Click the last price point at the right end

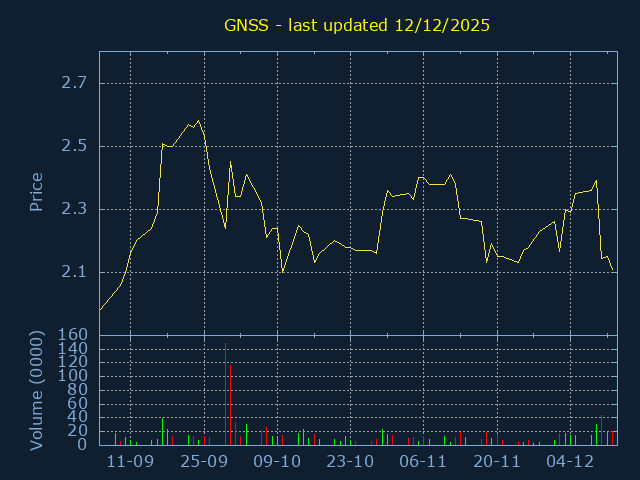(613, 271)
